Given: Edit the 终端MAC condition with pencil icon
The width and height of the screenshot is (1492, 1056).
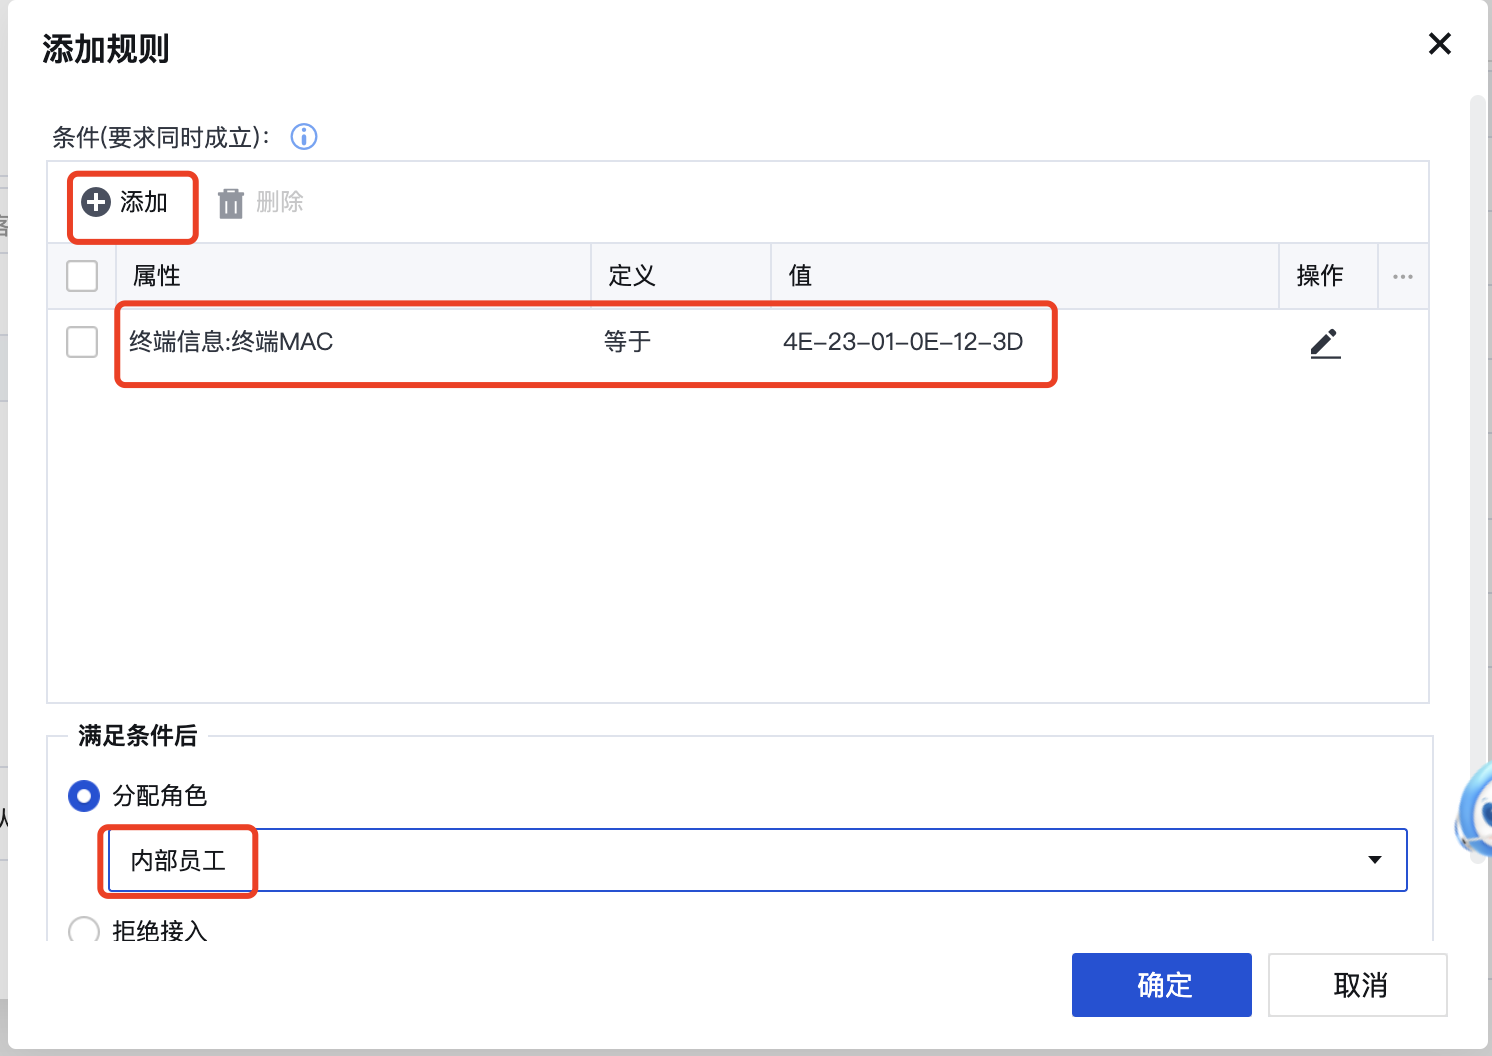Looking at the screenshot, I should tap(1325, 343).
